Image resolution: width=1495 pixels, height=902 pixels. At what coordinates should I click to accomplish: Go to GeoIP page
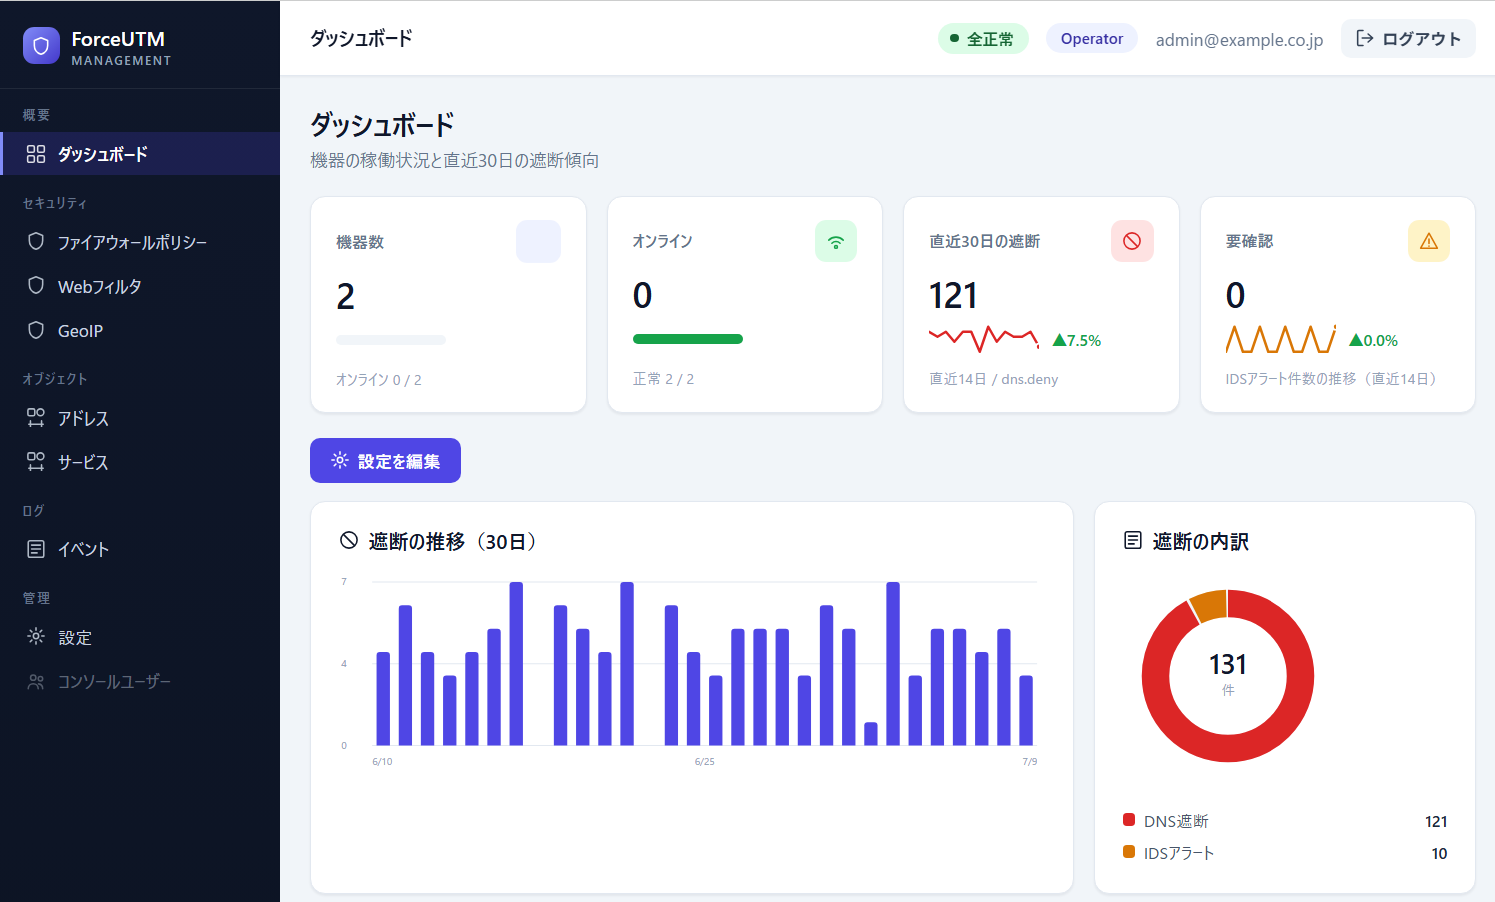tap(140, 330)
